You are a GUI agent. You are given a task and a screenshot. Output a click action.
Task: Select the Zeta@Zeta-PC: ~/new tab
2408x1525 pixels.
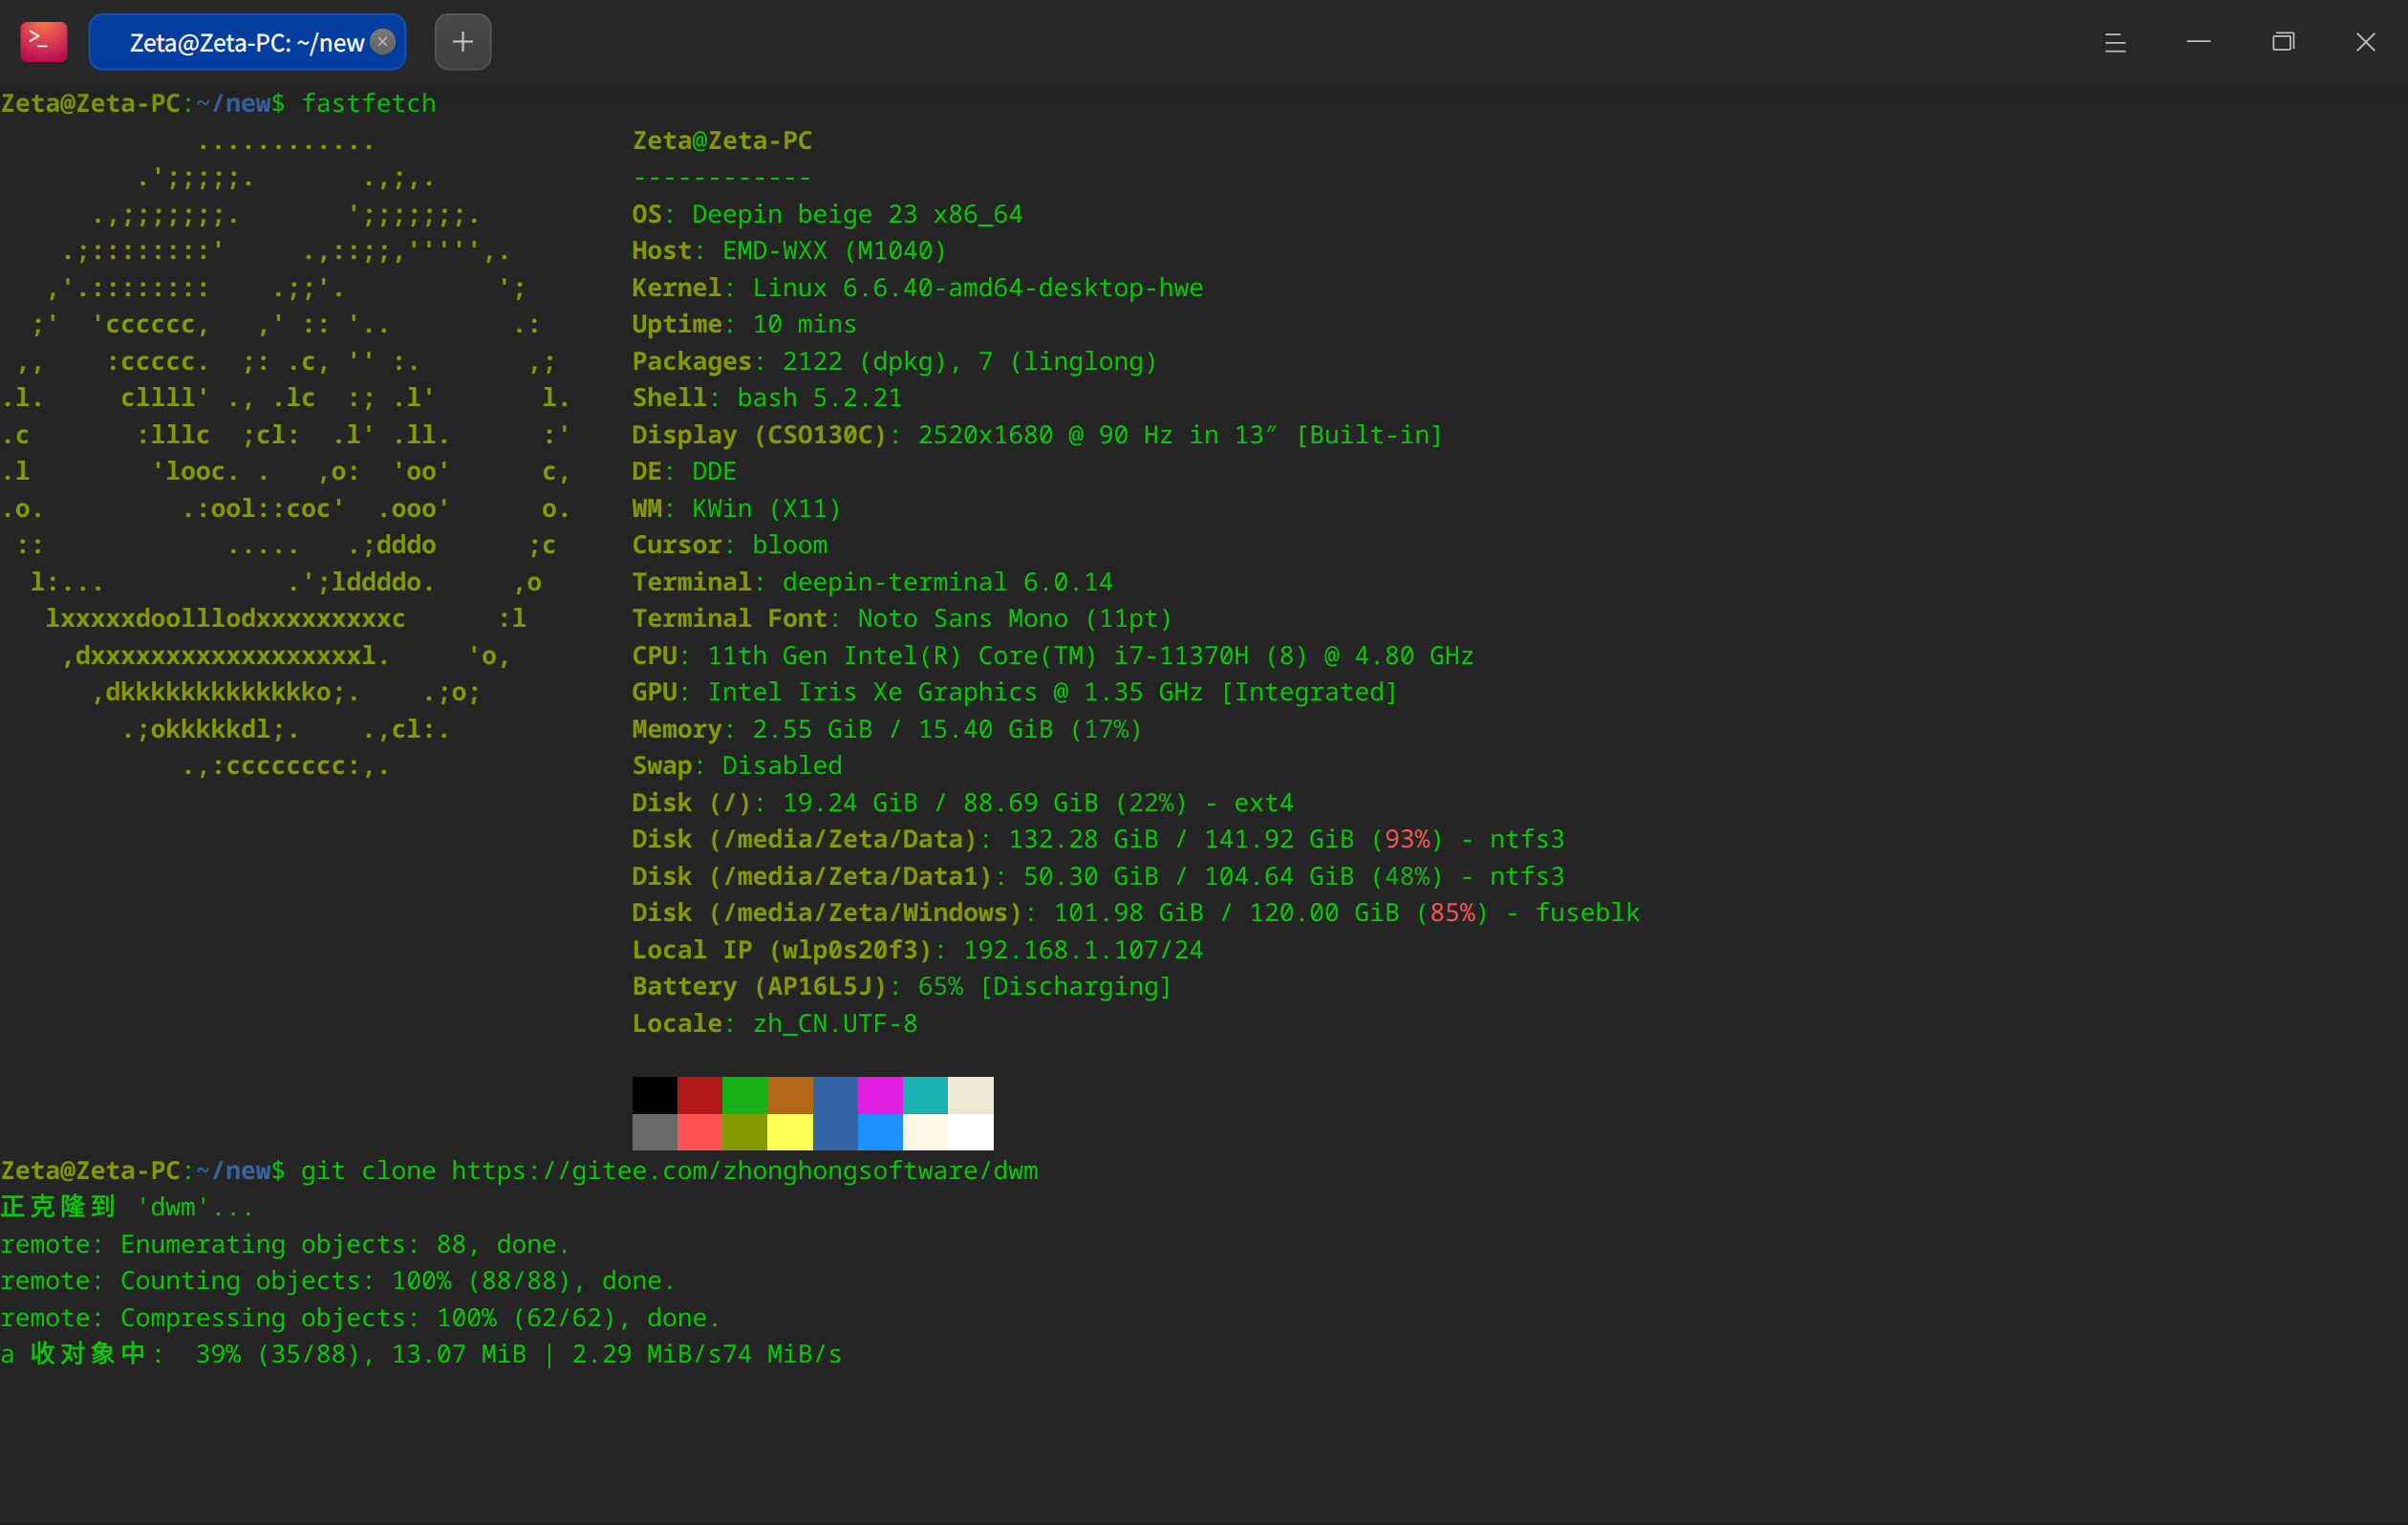click(247, 42)
